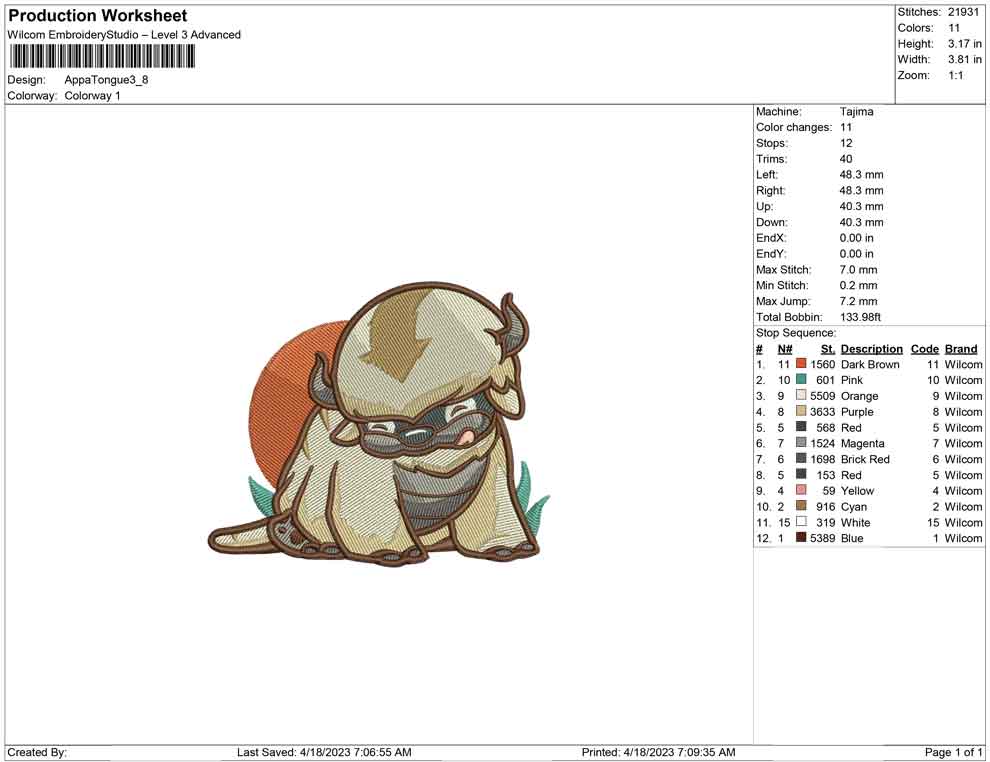This screenshot has height=762, width=990.
Task: Click the Cyan description in row 10
Action: [854, 506]
